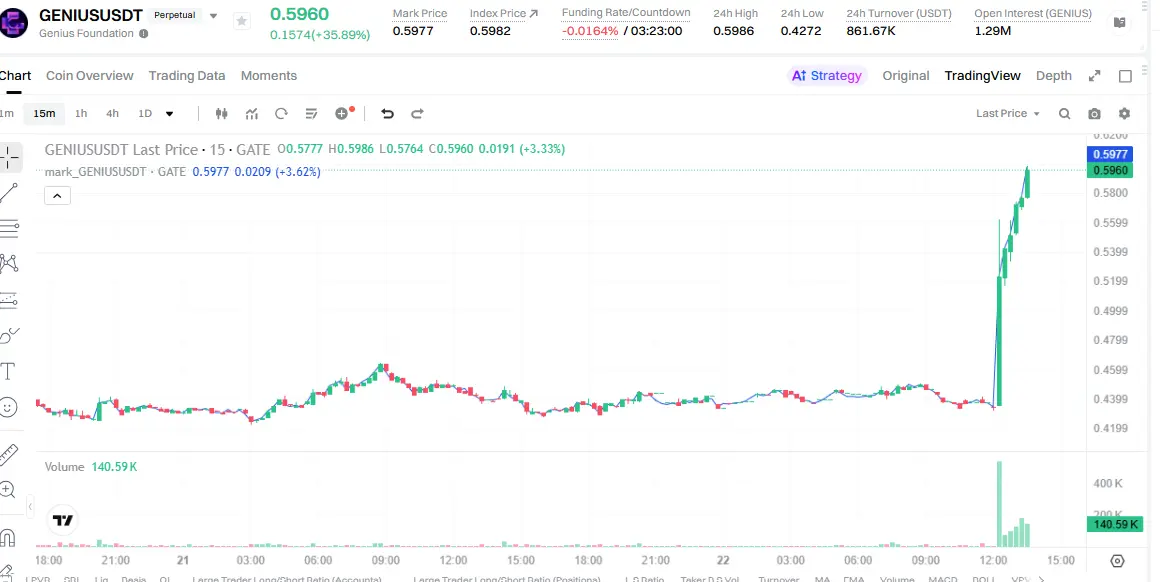Add GENIUSUSDT to favorites with star
This screenshot has height=582, width=1160.
point(241,21)
